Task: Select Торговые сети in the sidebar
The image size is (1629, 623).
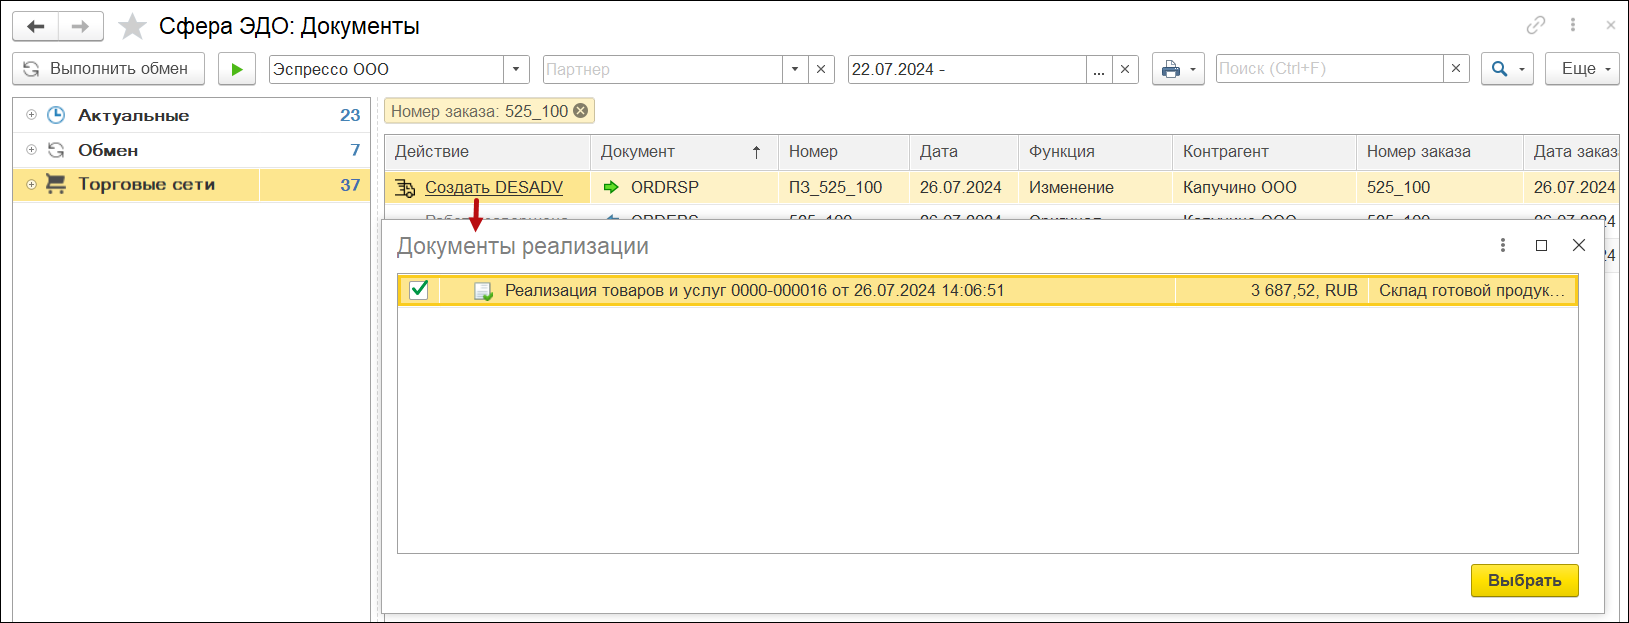Action: (147, 184)
